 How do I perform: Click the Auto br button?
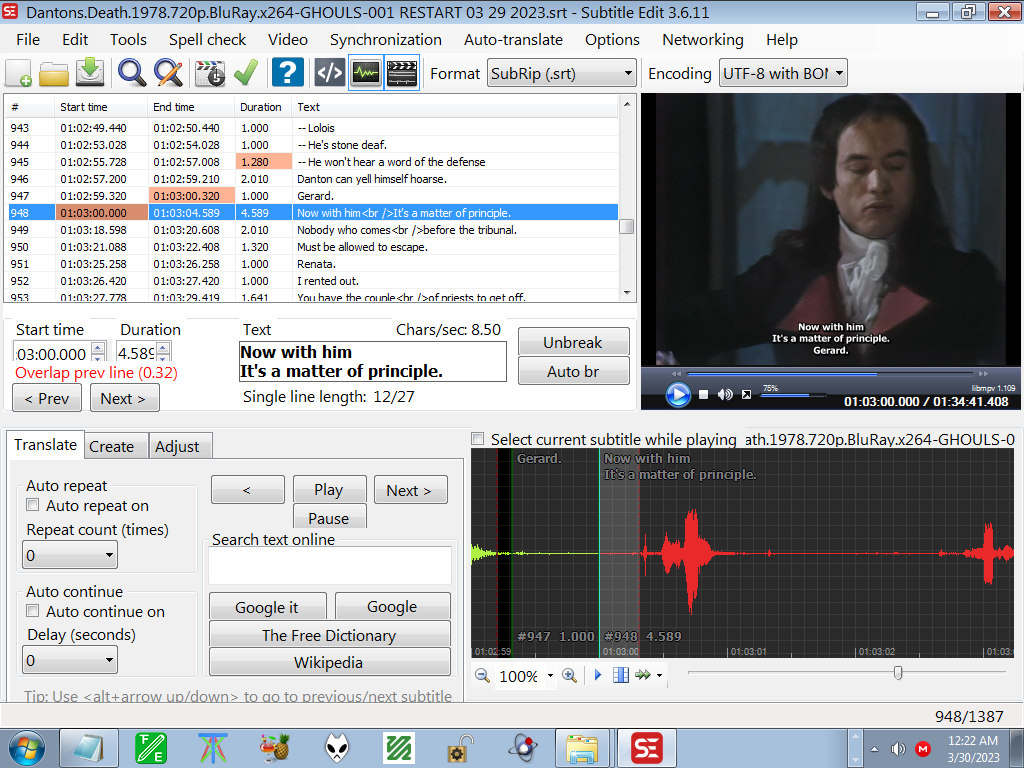click(x=573, y=371)
